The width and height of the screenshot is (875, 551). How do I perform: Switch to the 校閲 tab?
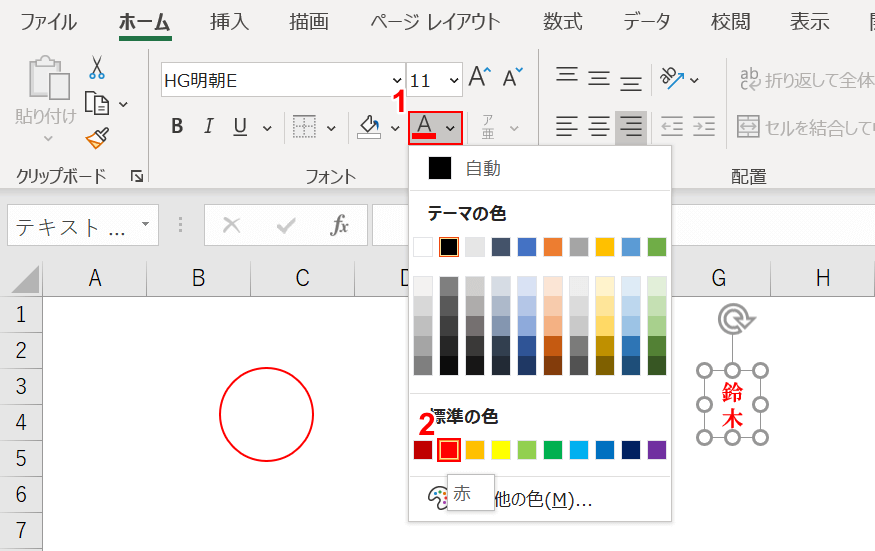pyautogui.click(x=730, y=22)
